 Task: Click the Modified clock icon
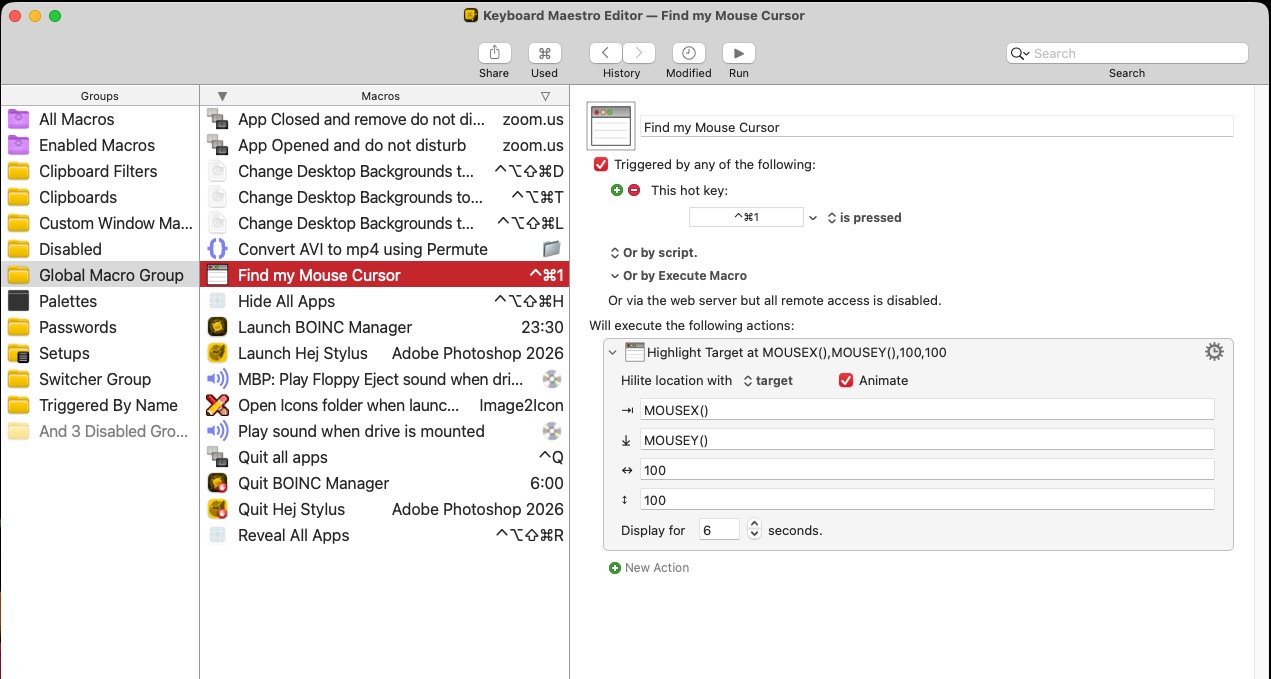(x=688, y=54)
